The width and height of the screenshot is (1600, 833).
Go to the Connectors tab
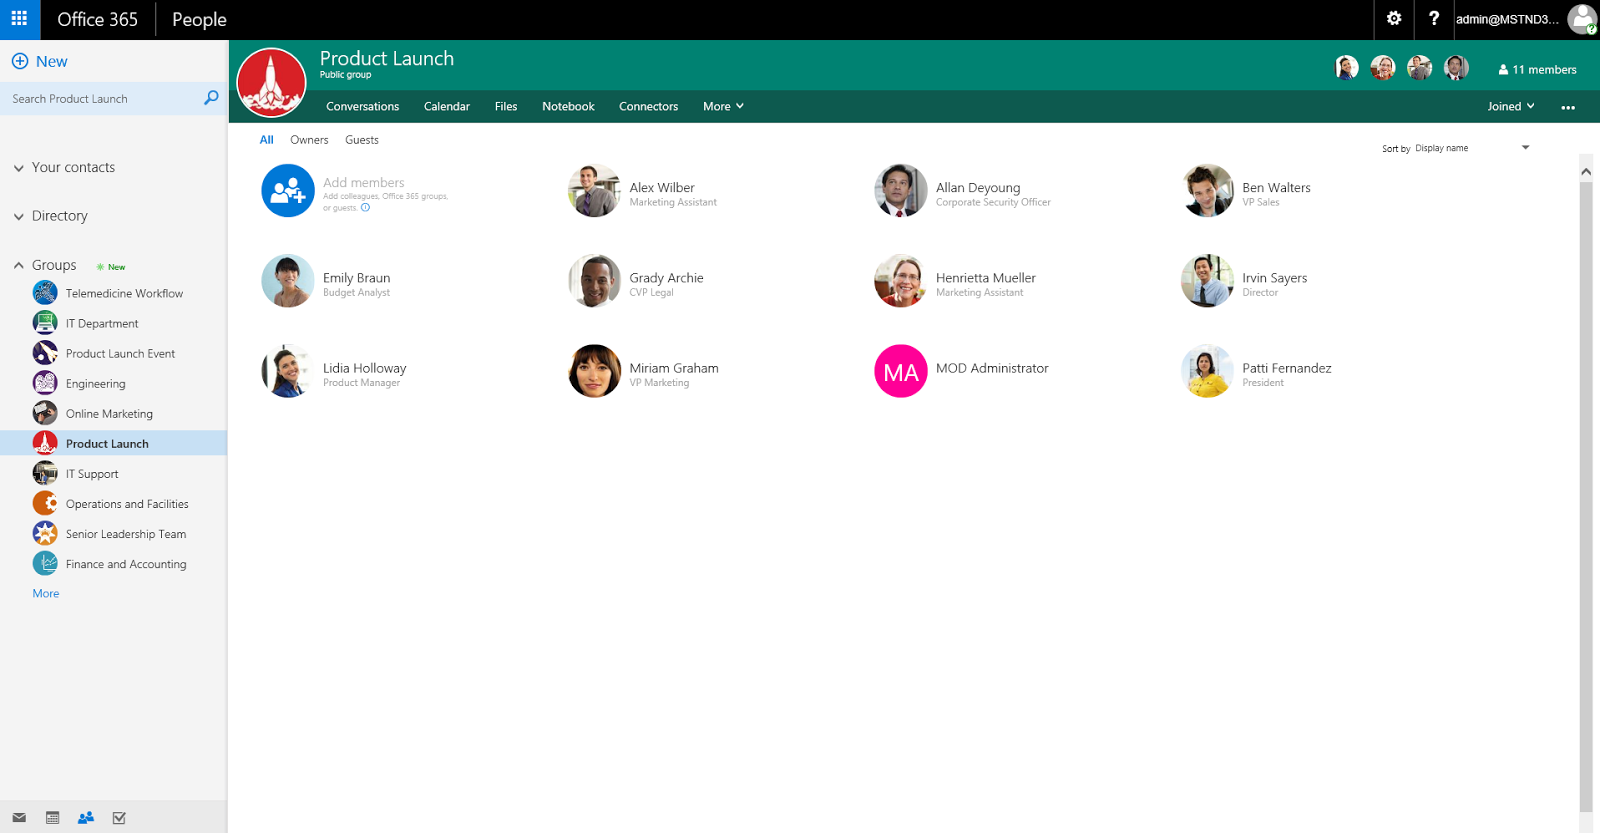tap(648, 106)
